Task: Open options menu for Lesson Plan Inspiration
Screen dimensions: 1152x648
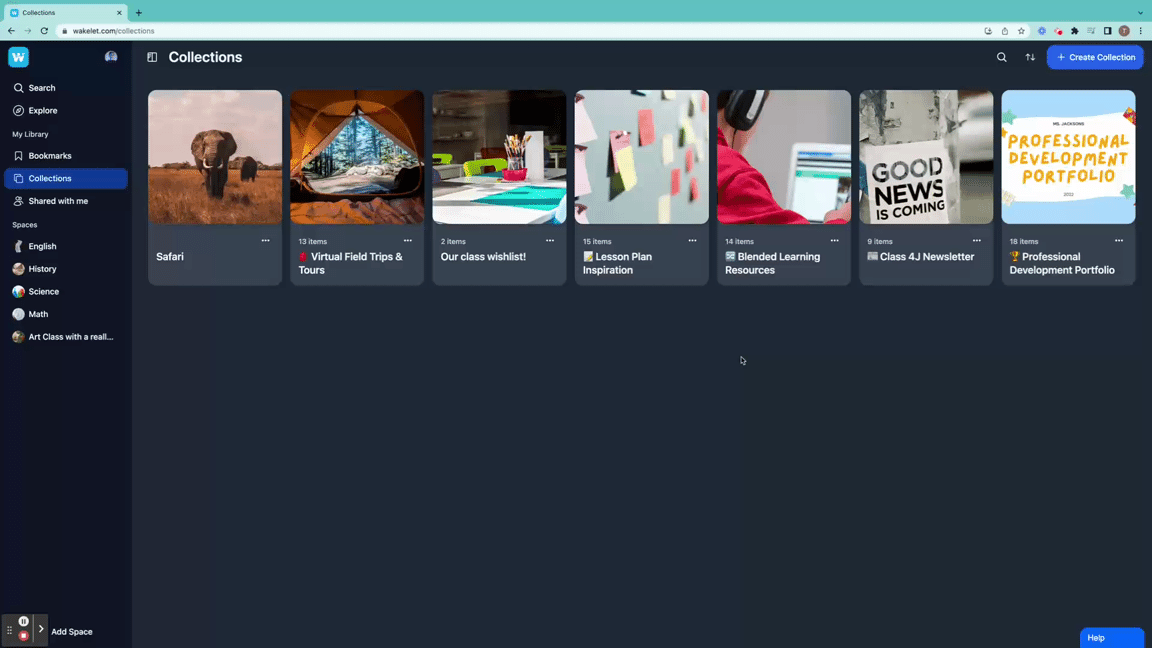Action: click(x=692, y=241)
